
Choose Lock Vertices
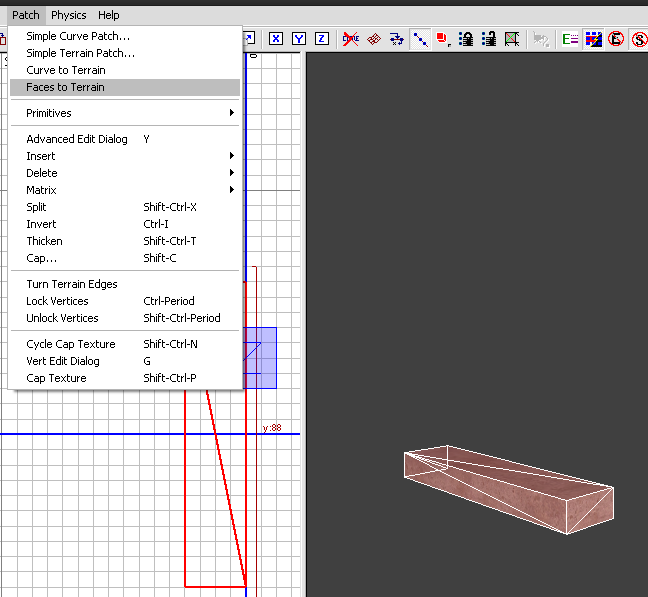pos(125,301)
